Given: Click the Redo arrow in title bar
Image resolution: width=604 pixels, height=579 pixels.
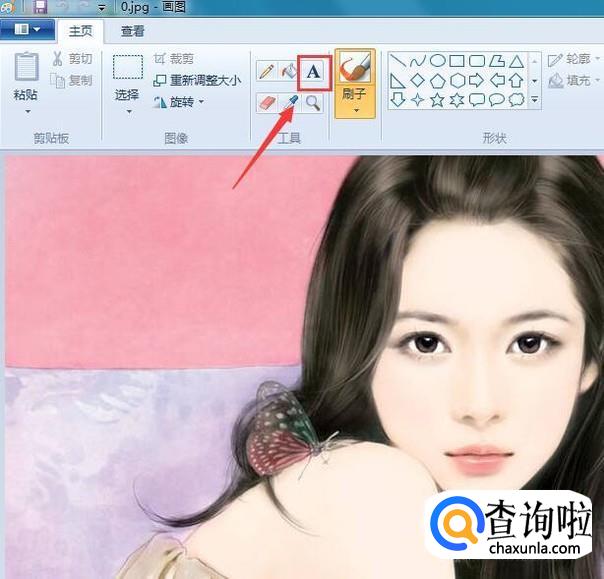Looking at the screenshot, I should pyautogui.click(x=83, y=7).
